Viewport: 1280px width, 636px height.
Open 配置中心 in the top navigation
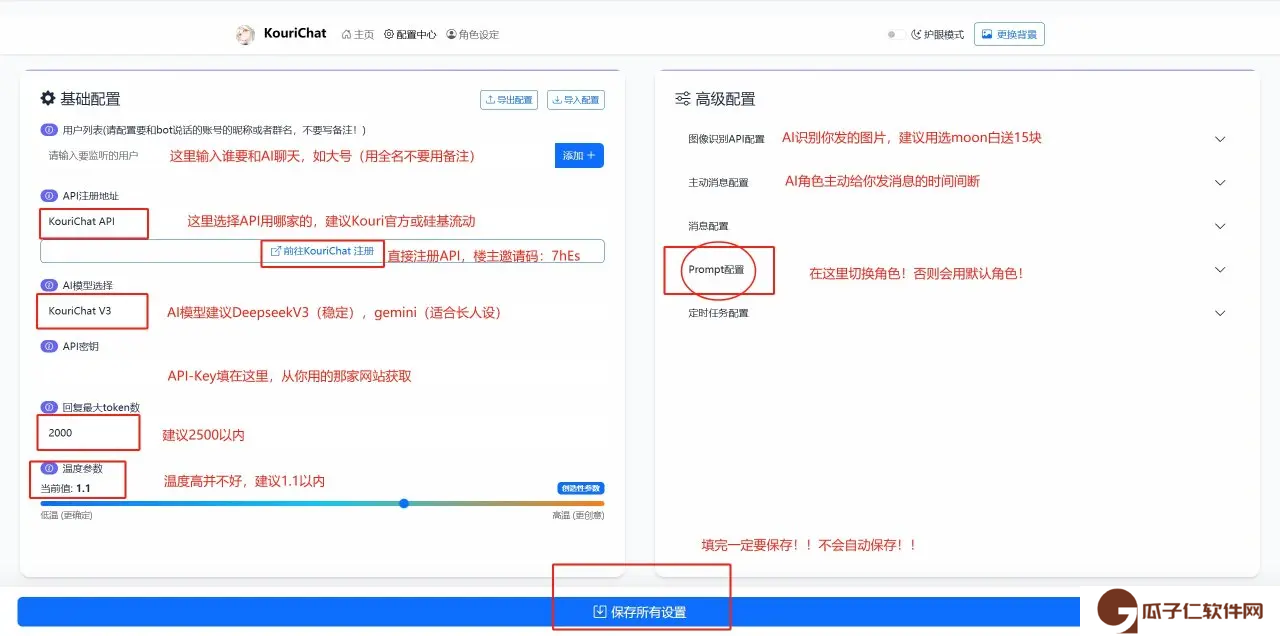click(410, 34)
